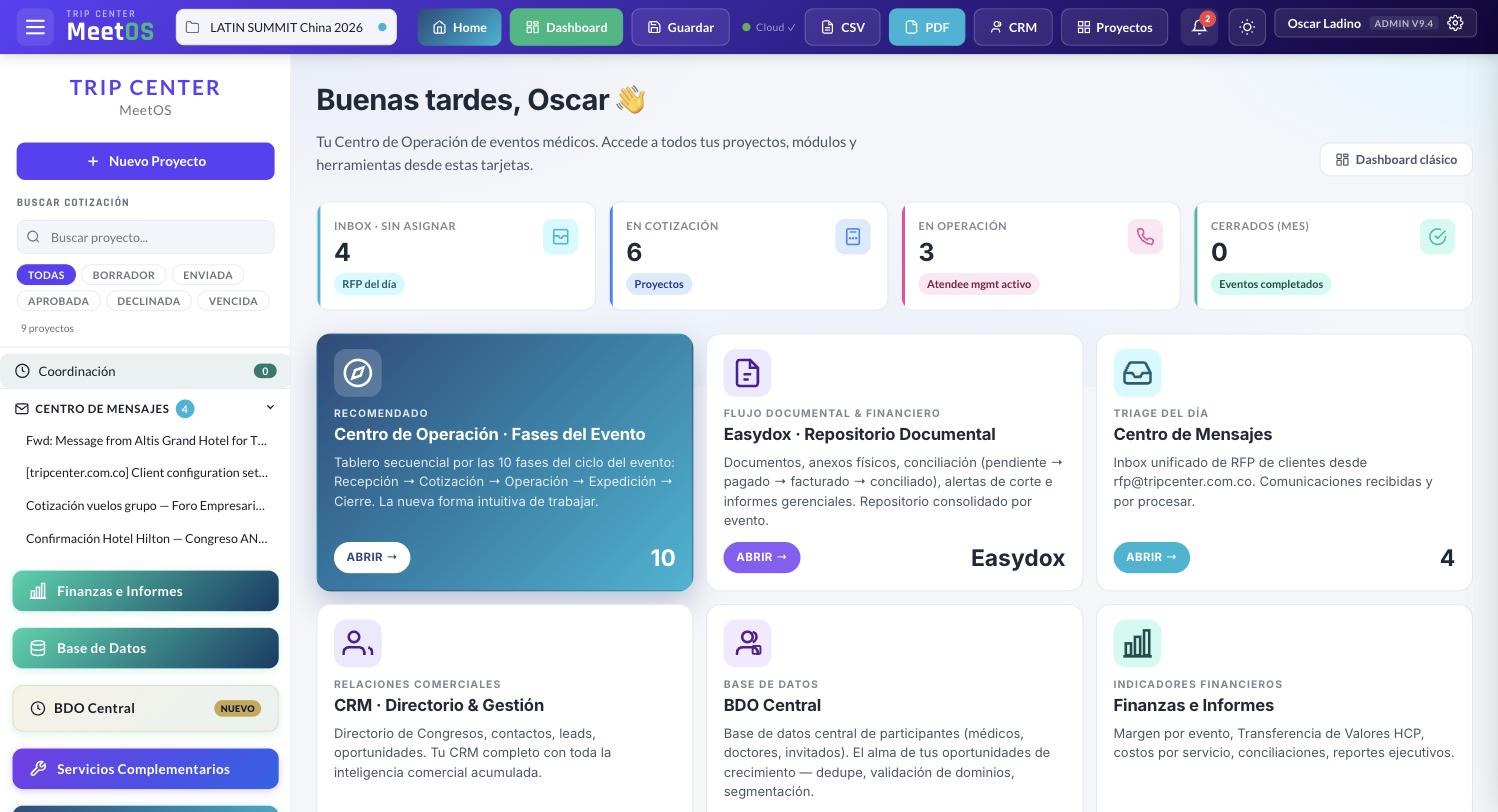Click ABRIR on the Easydox card
1498x812 pixels.
(762, 557)
